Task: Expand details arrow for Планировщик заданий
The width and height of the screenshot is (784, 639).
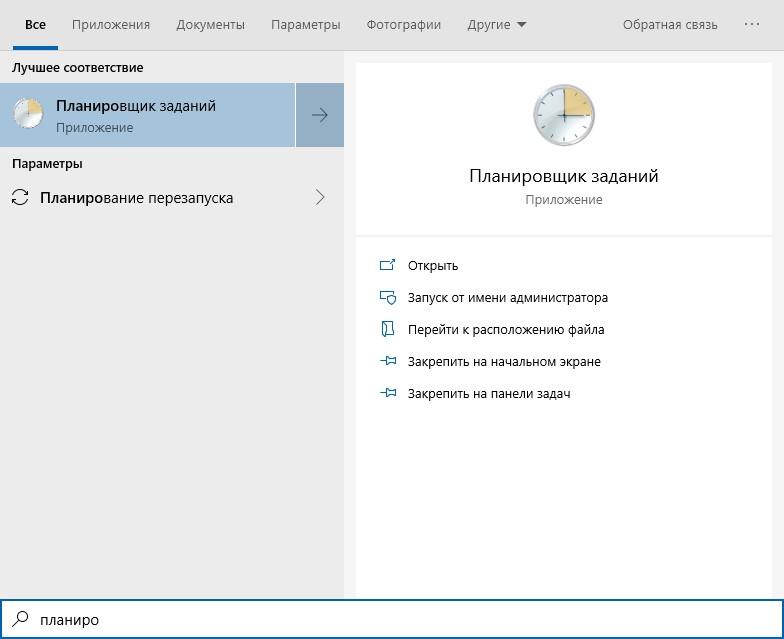Action: 320,115
